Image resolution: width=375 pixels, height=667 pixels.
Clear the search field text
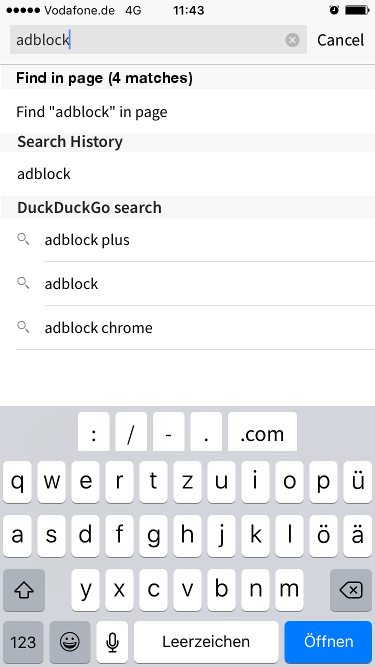pyautogui.click(x=292, y=40)
